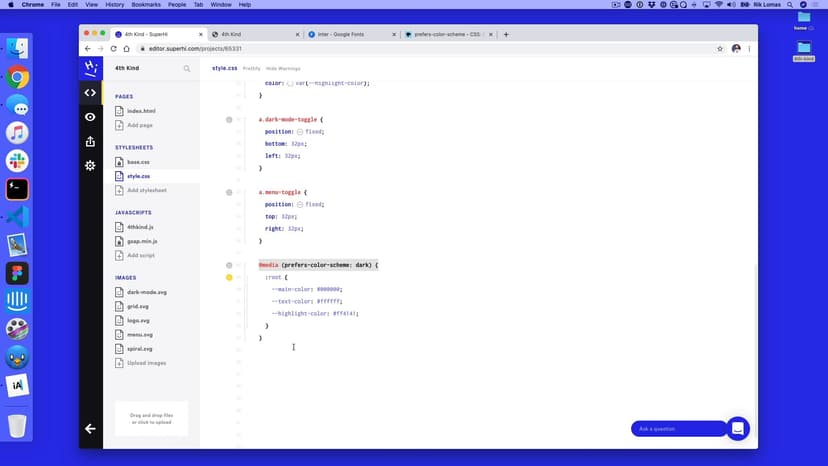Toggle the yellow marker beside :root line
Image resolution: width=828 pixels, height=466 pixels.
pyautogui.click(x=229, y=277)
